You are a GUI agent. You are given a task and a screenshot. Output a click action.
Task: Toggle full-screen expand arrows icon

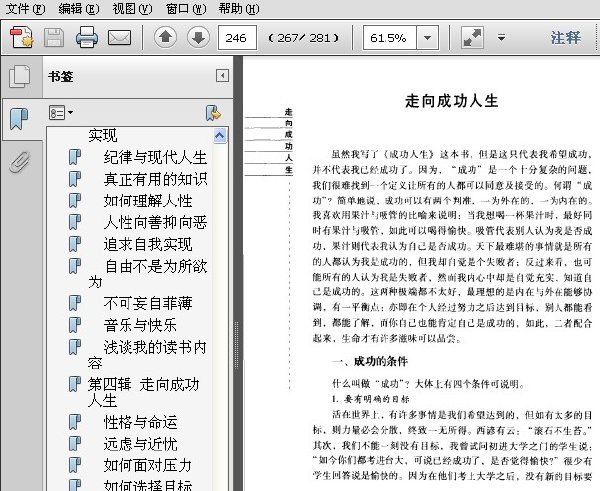point(472,38)
